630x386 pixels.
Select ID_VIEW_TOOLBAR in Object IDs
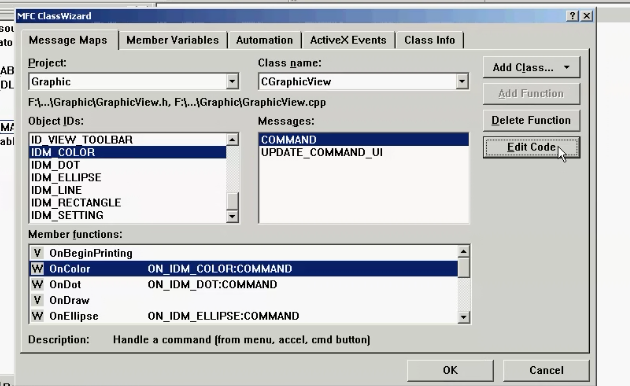[128, 140]
